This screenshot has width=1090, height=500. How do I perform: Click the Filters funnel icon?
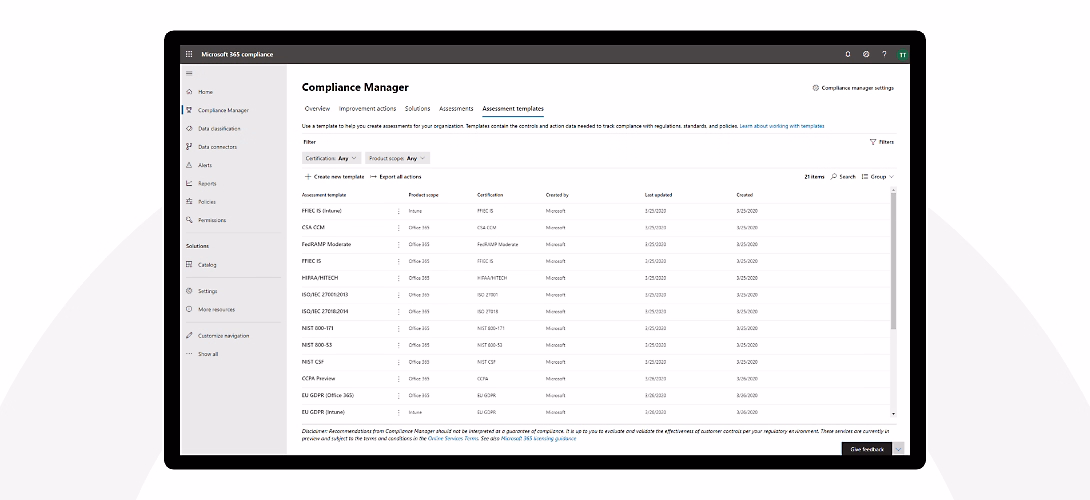(x=873, y=142)
